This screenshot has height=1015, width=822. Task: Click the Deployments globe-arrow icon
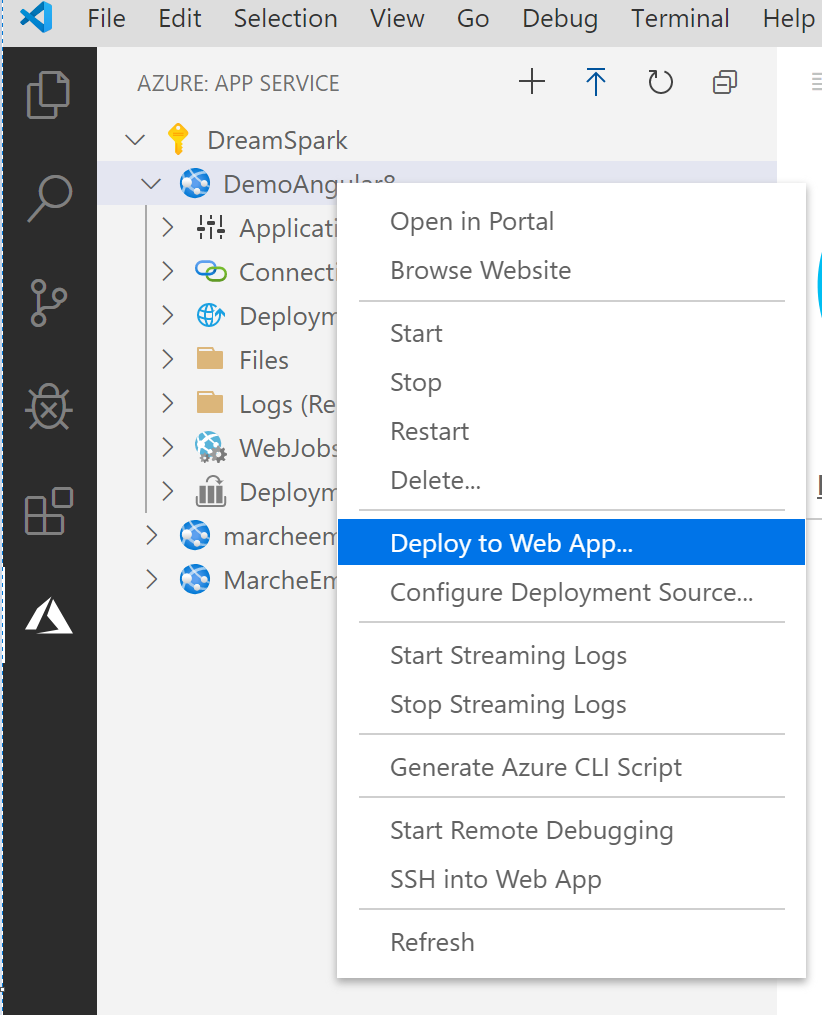211,315
